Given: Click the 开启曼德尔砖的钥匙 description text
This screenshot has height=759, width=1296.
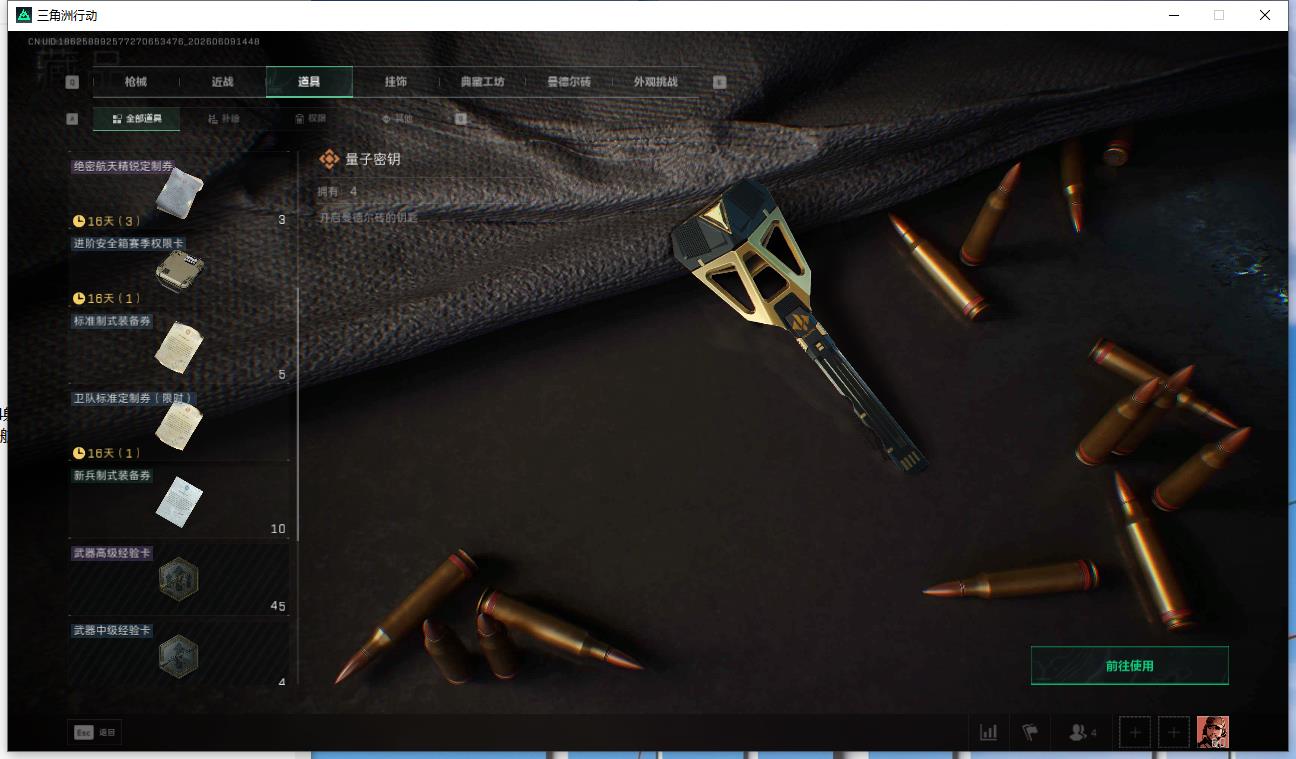Looking at the screenshot, I should click(x=368, y=217).
